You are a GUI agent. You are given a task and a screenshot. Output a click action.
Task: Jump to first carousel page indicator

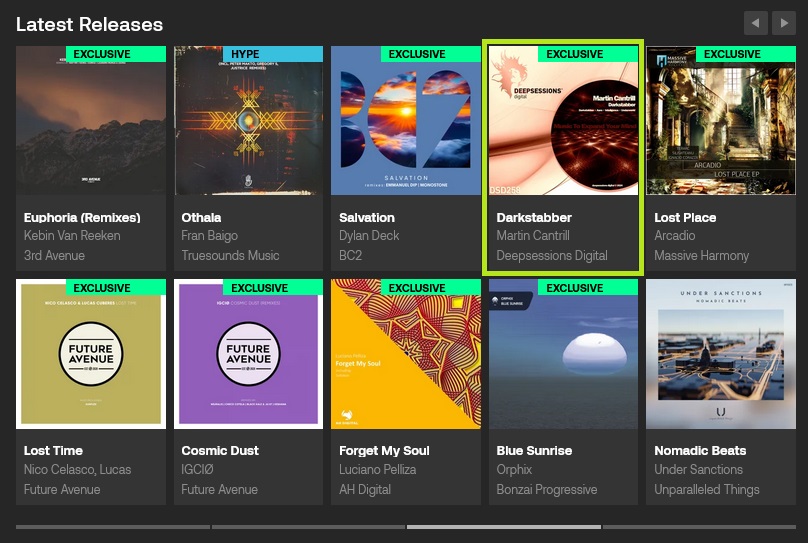113,527
